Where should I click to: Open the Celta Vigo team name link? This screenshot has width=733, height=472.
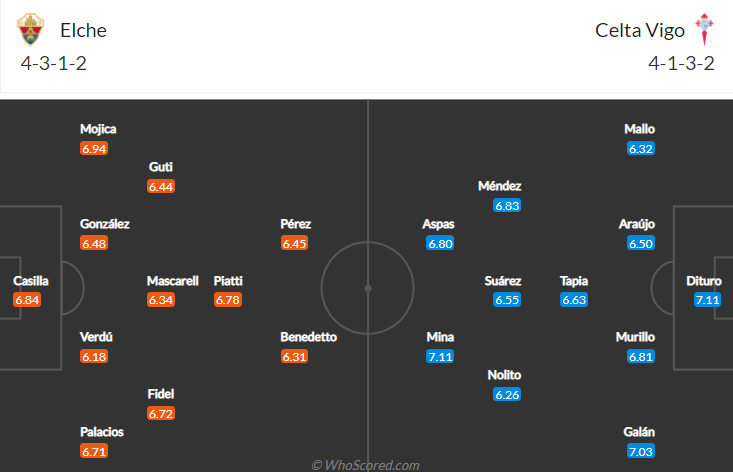(x=640, y=31)
